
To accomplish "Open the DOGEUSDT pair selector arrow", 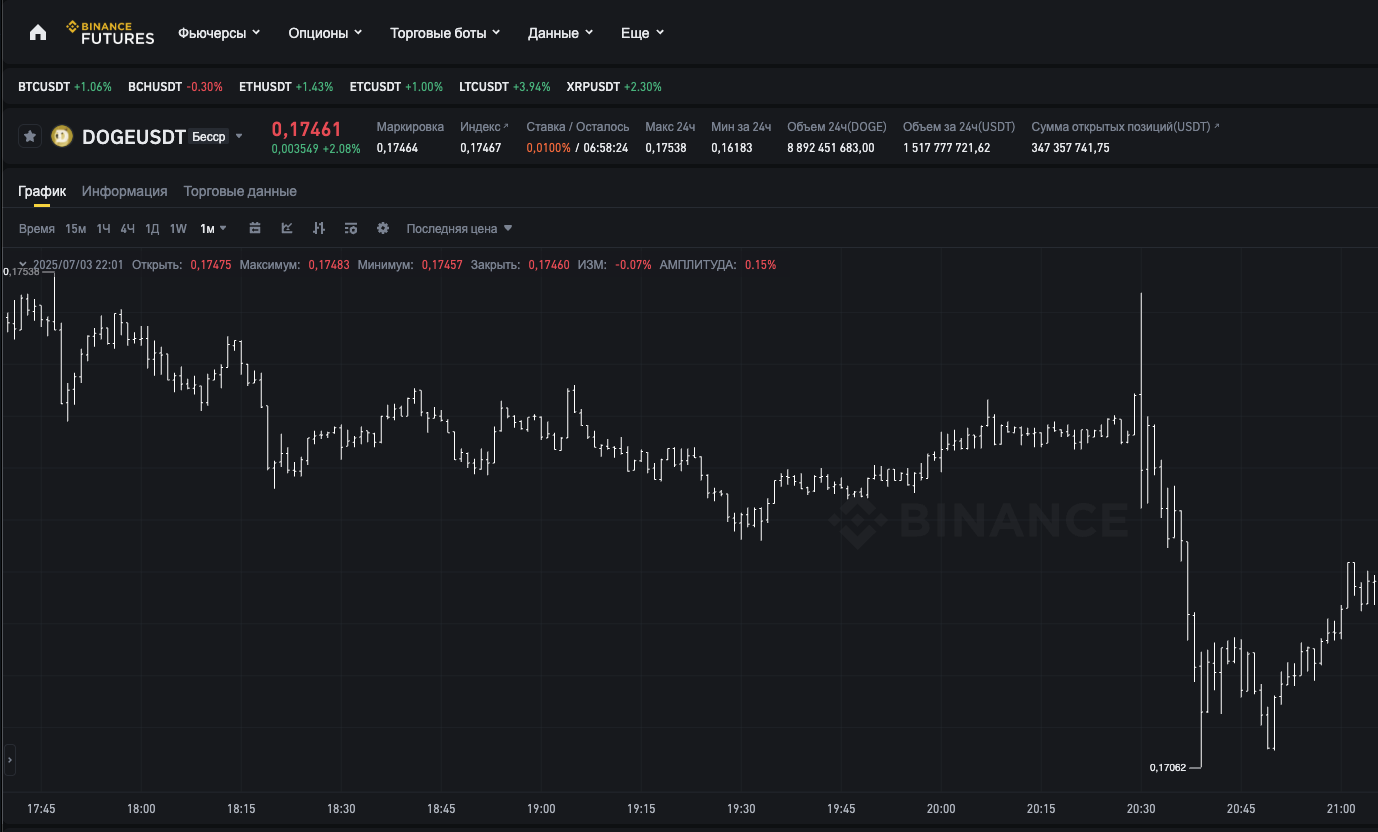I will (239, 136).
